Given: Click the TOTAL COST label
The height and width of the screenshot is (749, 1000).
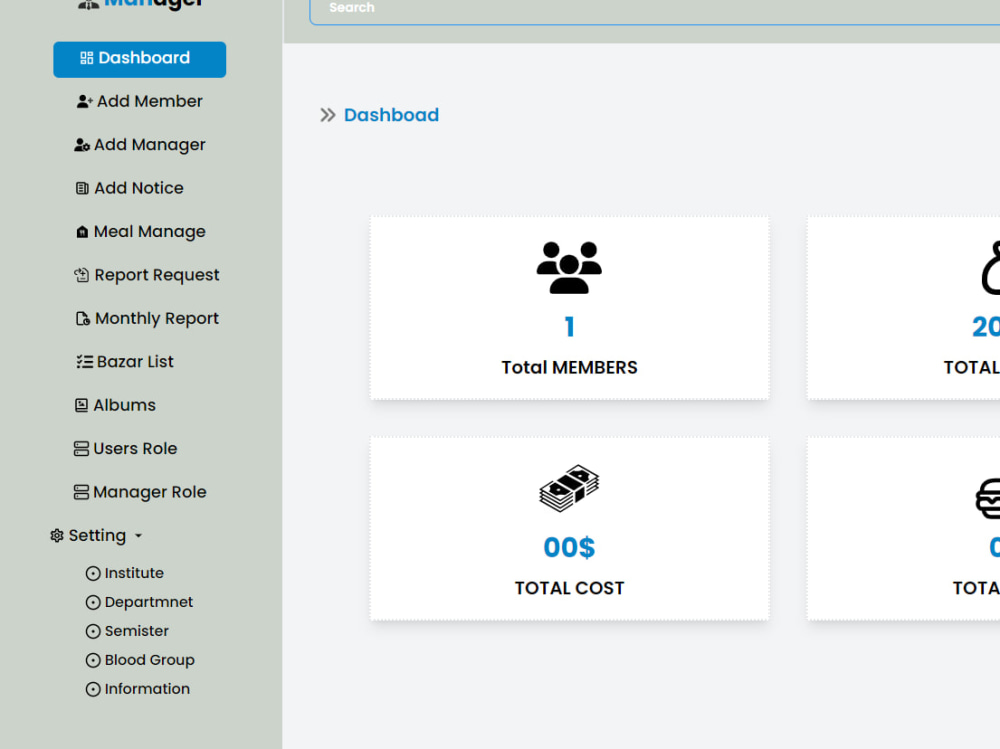Looking at the screenshot, I should pyautogui.click(x=569, y=588).
